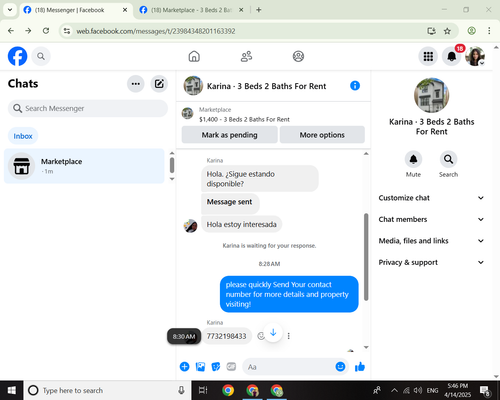
Task: React to the 7732198433 message
Action: pyautogui.click(x=261, y=336)
